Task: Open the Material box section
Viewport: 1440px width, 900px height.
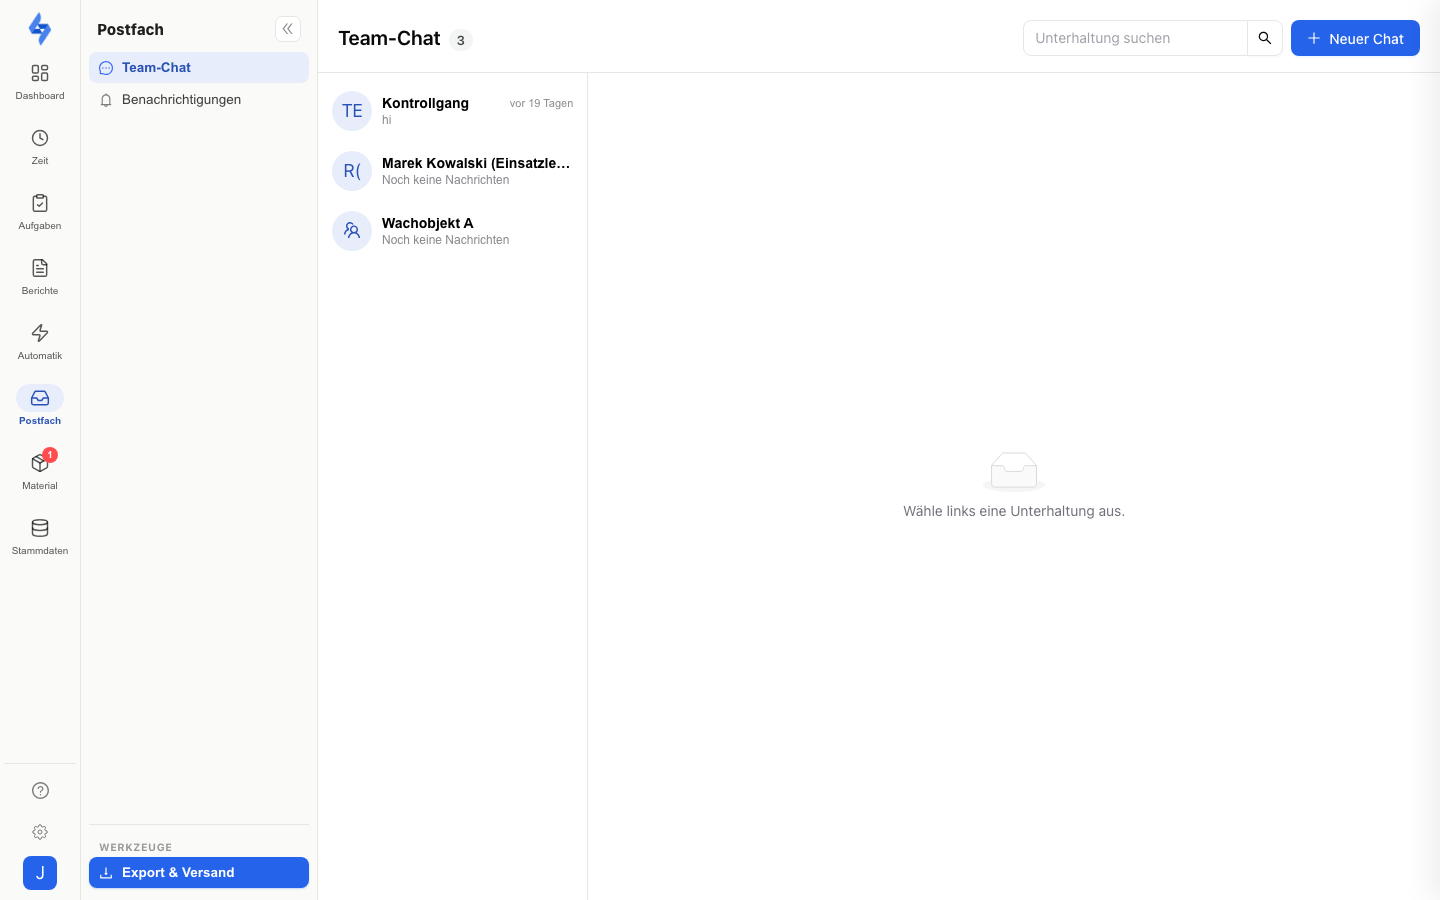Action: click(40, 472)
